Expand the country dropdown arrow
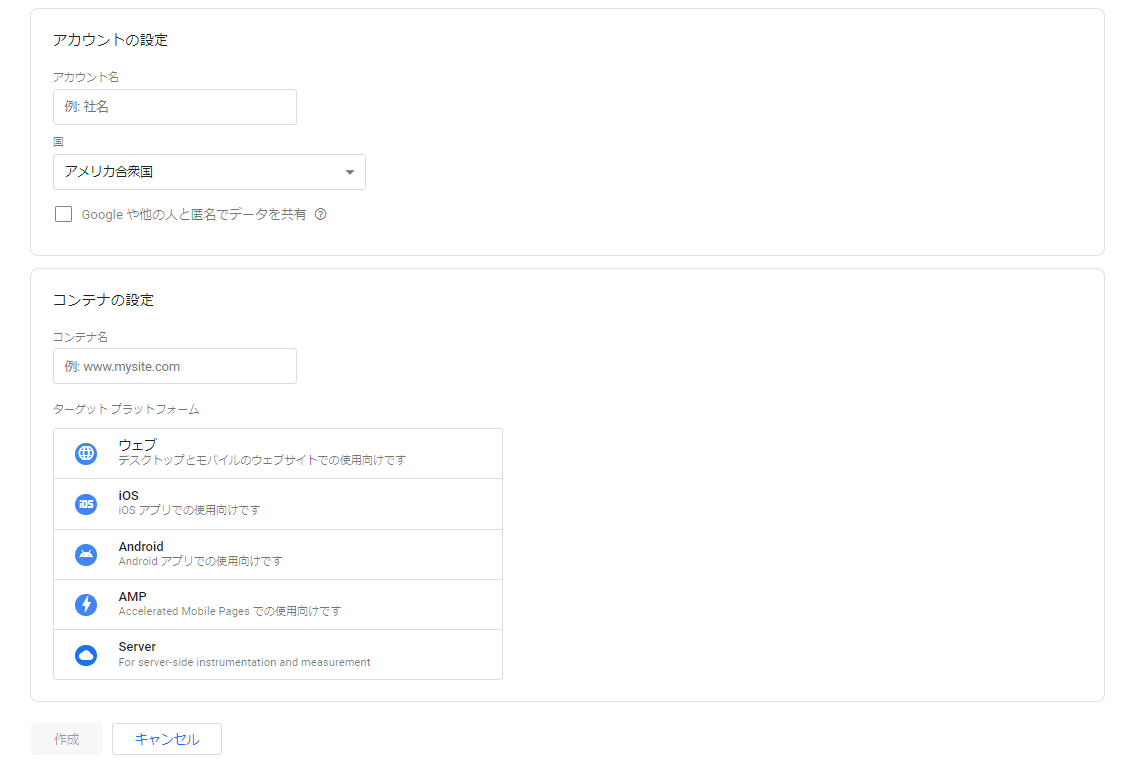The height and width of the screenshot is (766, 1121). tap(349, 172)
